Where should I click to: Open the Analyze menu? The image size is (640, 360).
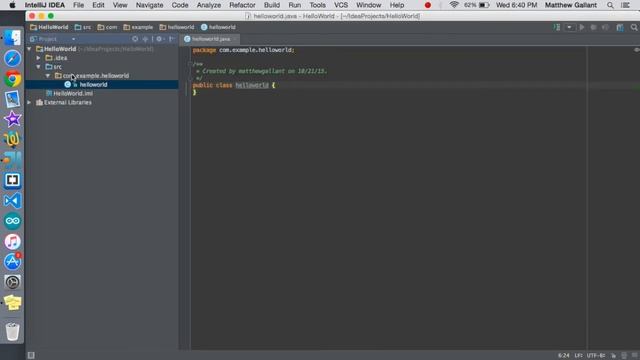point(209,5)
